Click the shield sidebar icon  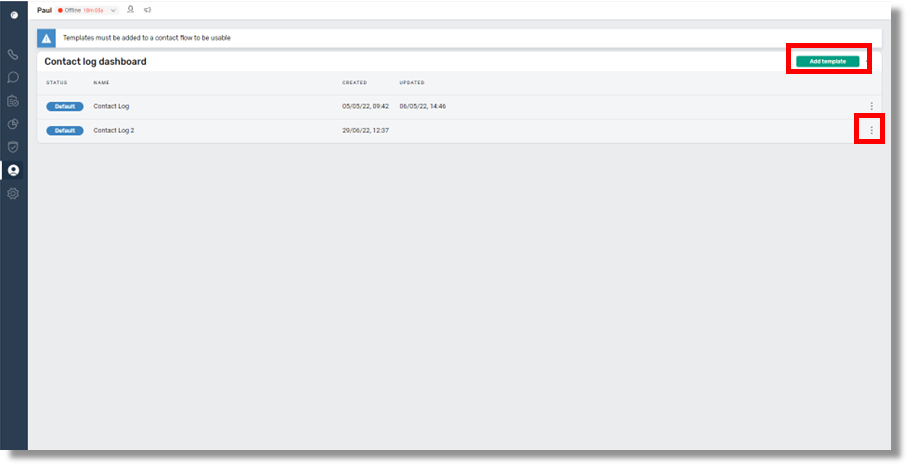[x=13, y=147]
